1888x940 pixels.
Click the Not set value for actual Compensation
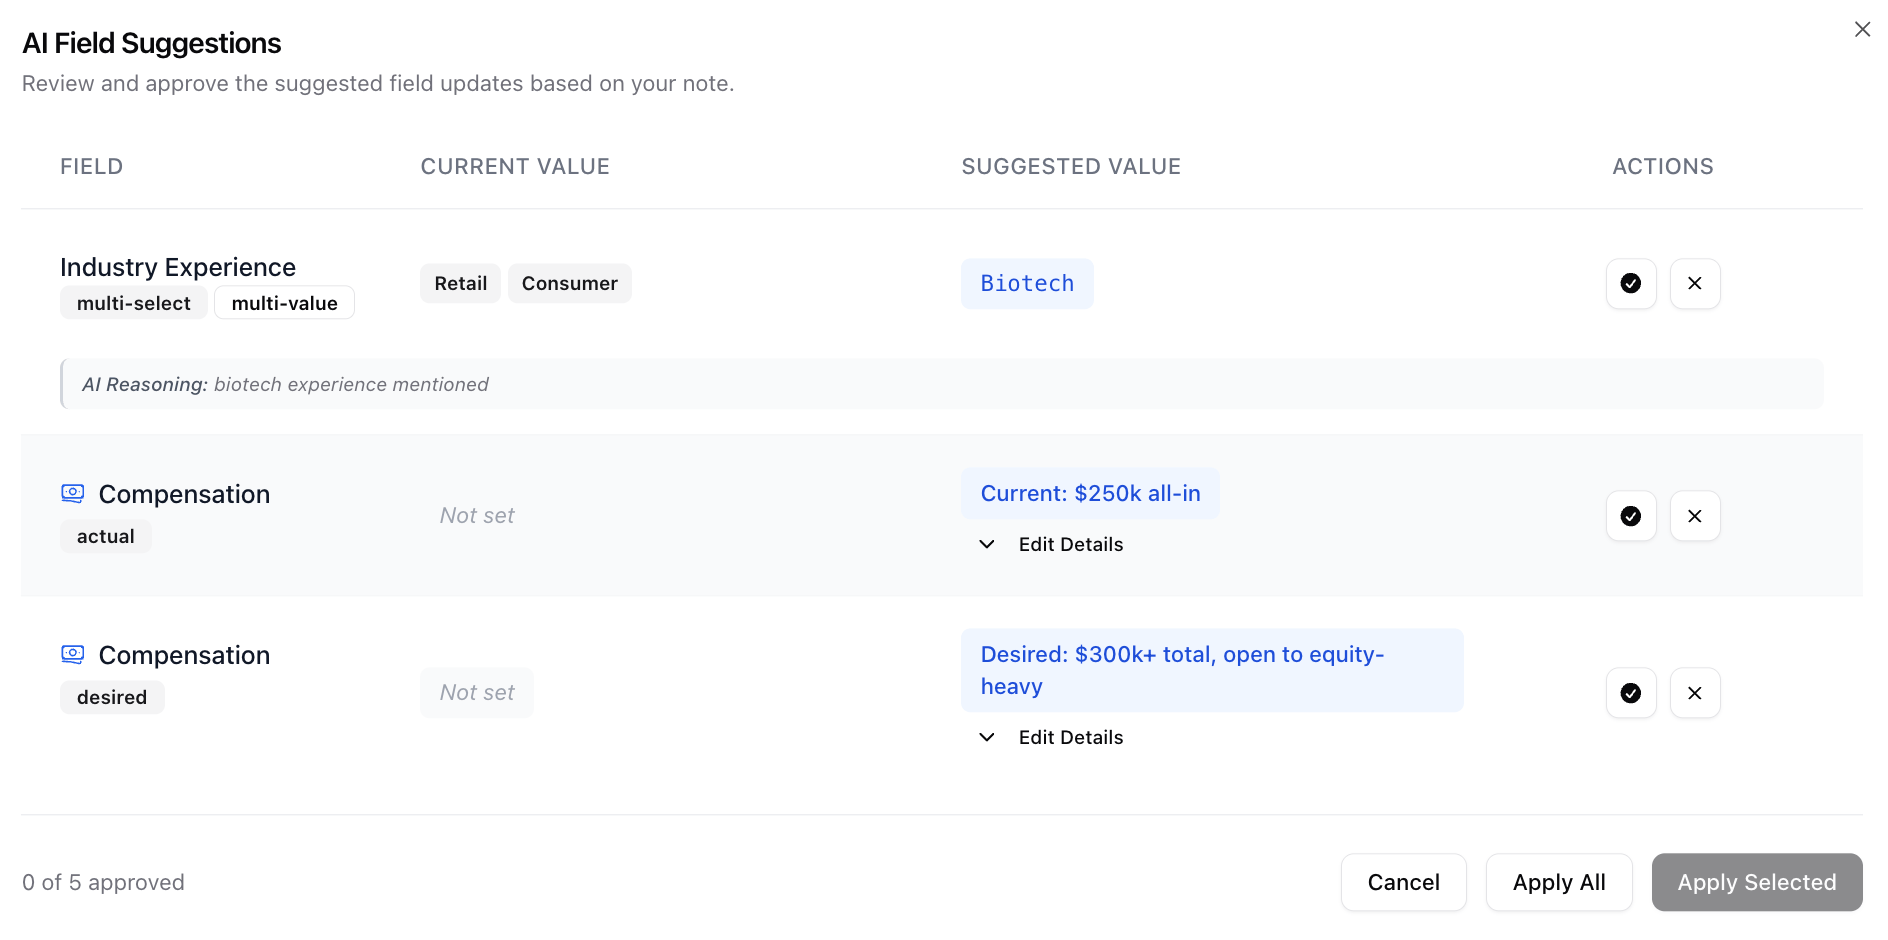coord(477,516)
